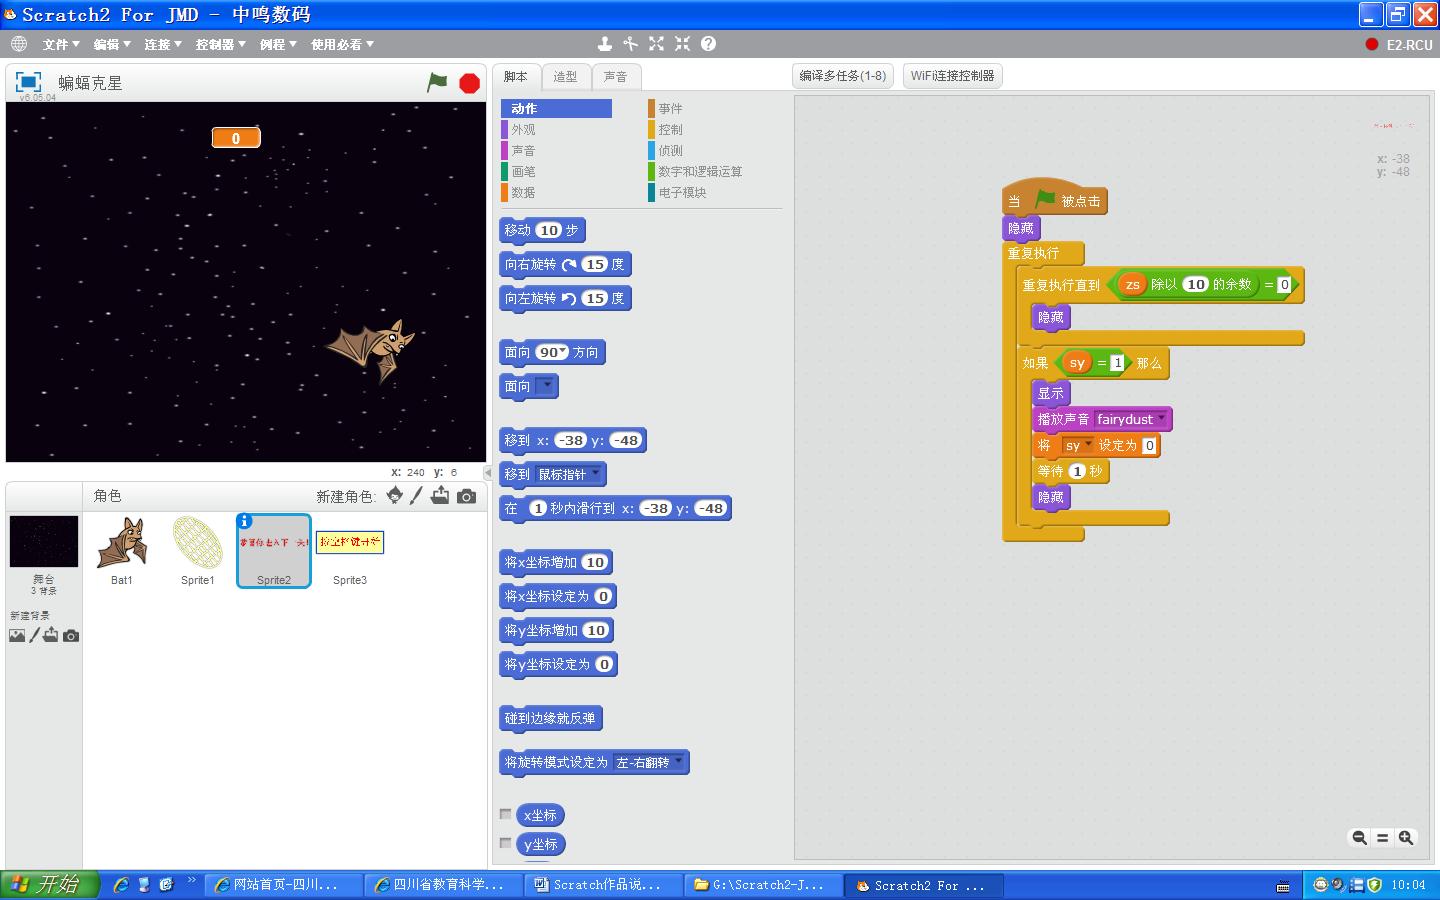Click the green flag to start

click(437, 83)
